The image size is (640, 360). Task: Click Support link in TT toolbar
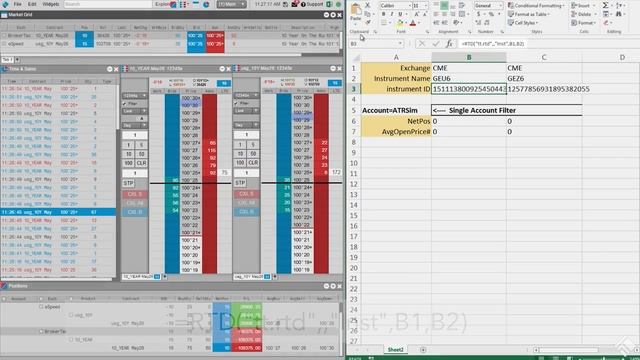[312, 4]
